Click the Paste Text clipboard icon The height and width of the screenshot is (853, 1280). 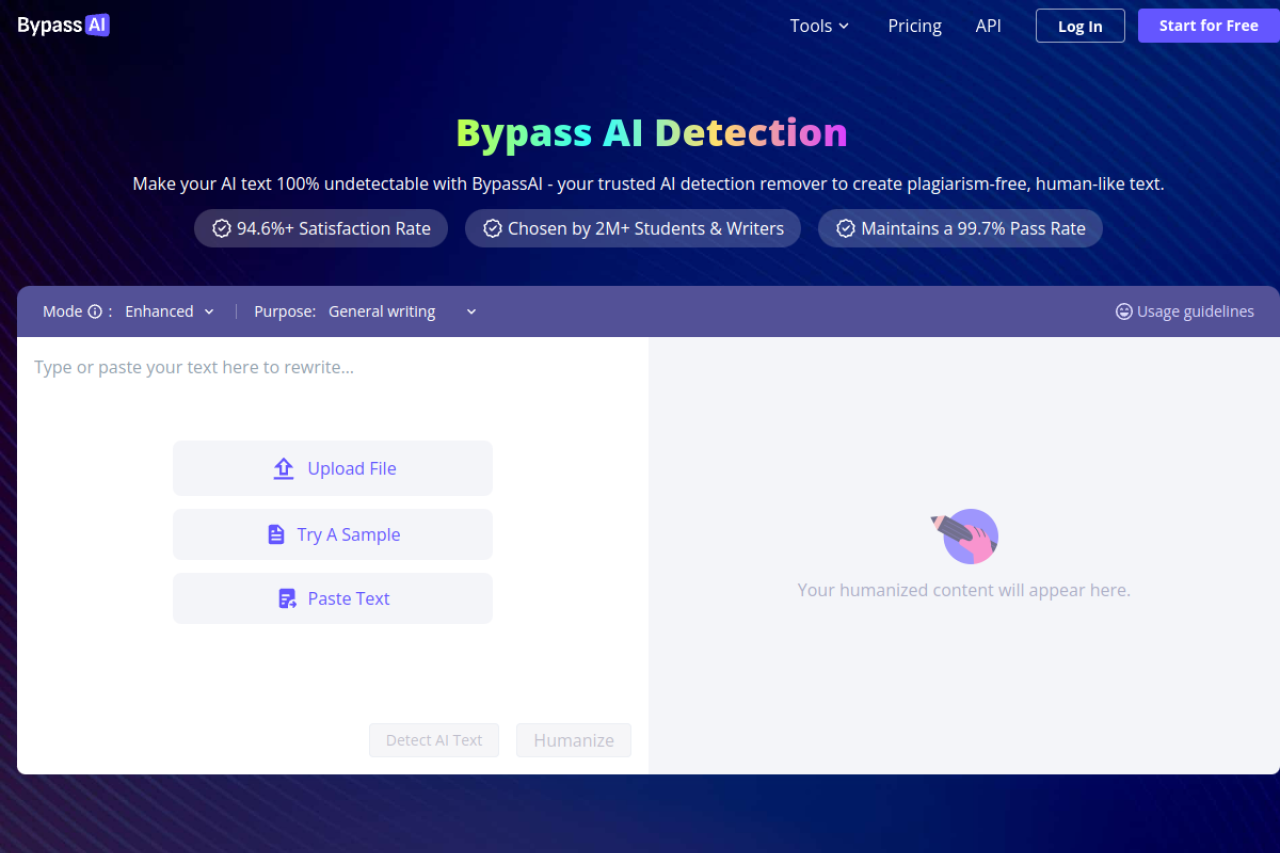coord(287,599)
